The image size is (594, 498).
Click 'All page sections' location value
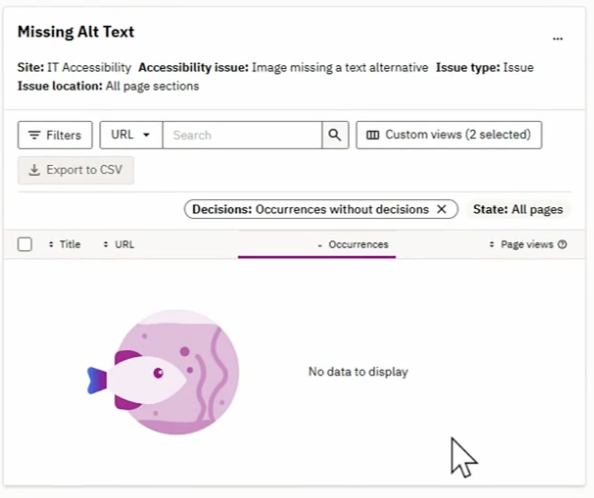coord(152,86)
